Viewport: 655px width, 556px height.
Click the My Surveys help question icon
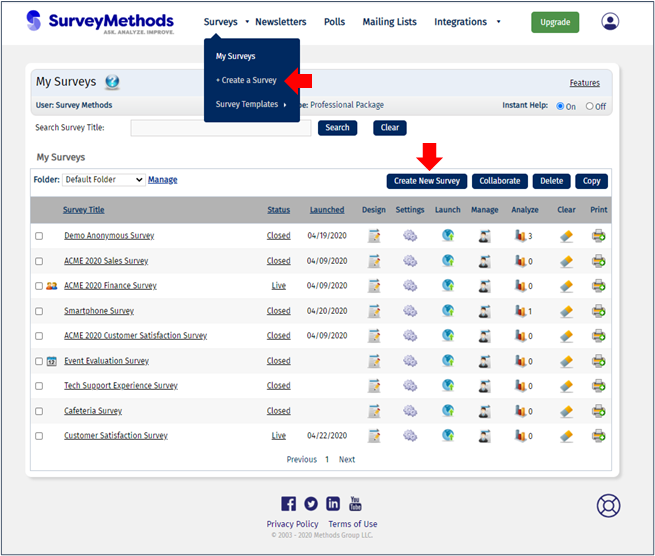pyautogui.click(x=112, y=82)
